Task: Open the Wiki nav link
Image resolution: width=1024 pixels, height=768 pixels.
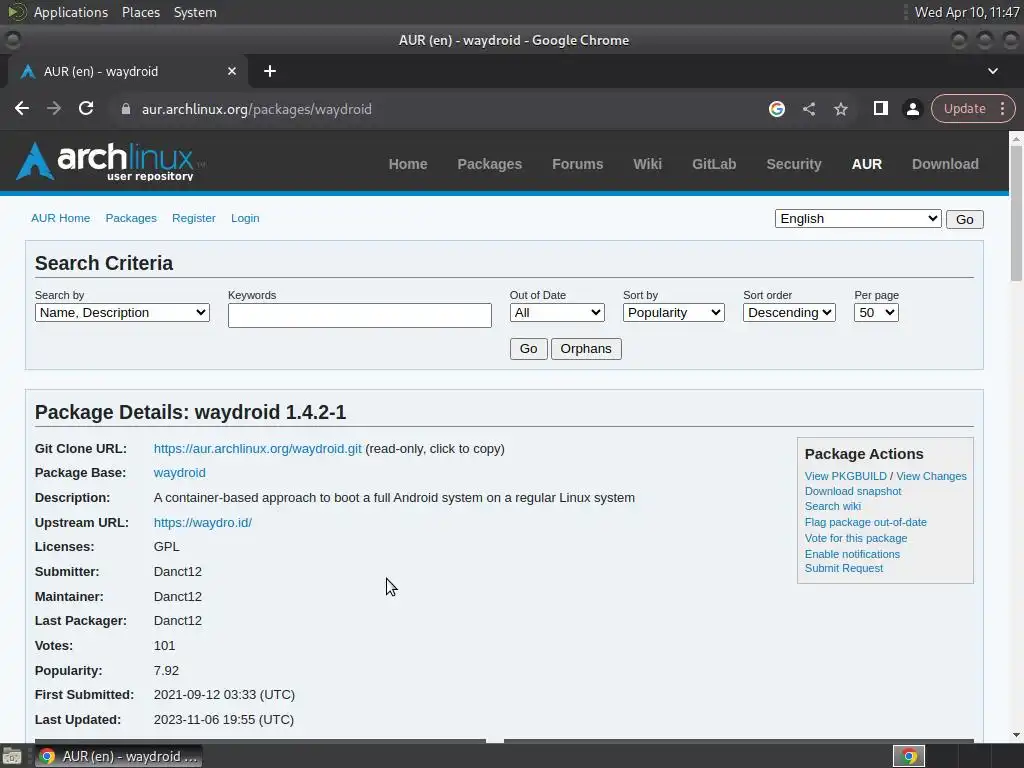Action: click(x=647, y=164)
